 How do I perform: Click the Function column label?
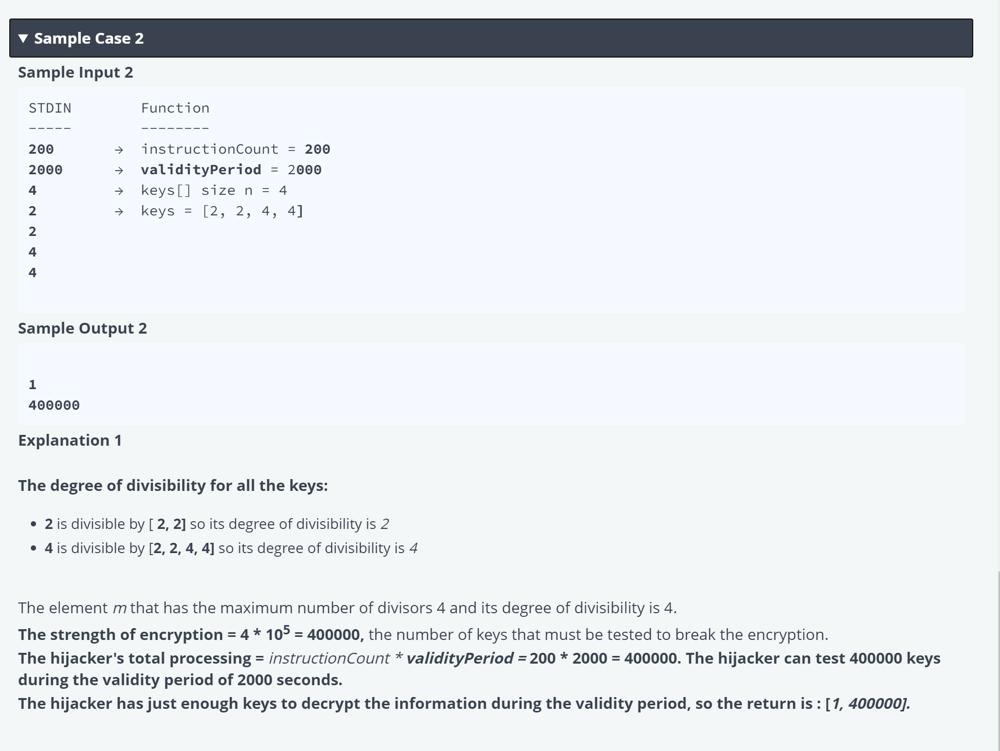point(175,108)
